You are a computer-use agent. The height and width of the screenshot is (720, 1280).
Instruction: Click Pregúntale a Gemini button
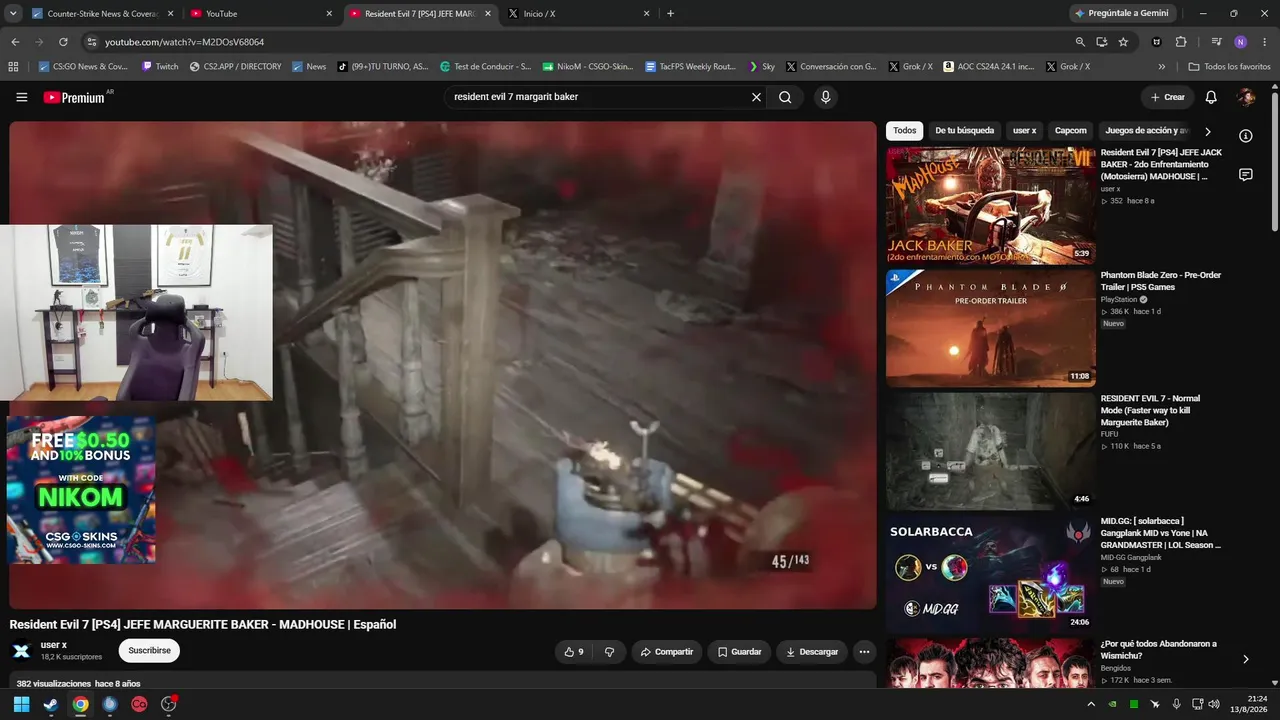pyautogui.click(x=1121, y=14)
